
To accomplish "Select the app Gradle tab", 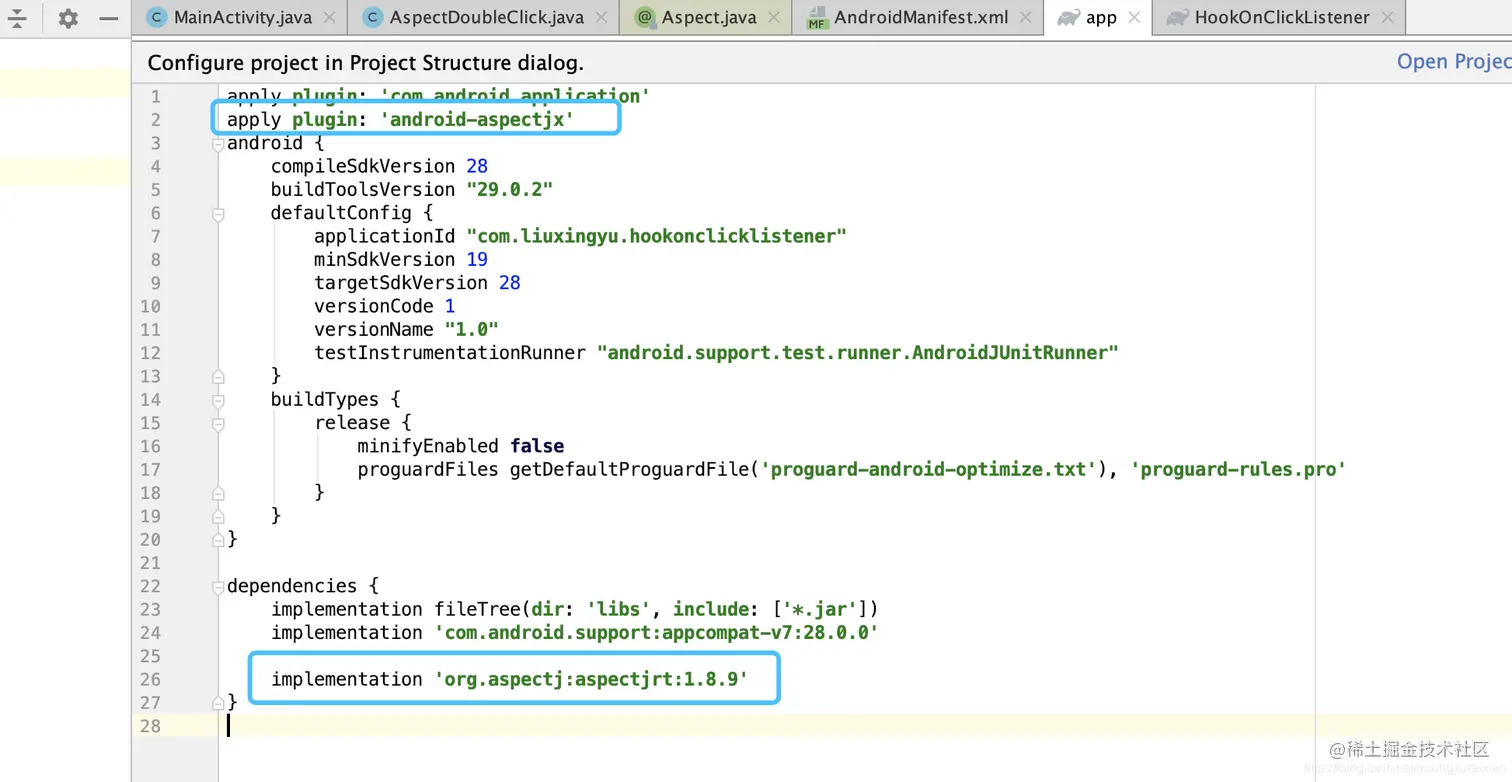I will pyautogui.click(x=1100, y=17).
